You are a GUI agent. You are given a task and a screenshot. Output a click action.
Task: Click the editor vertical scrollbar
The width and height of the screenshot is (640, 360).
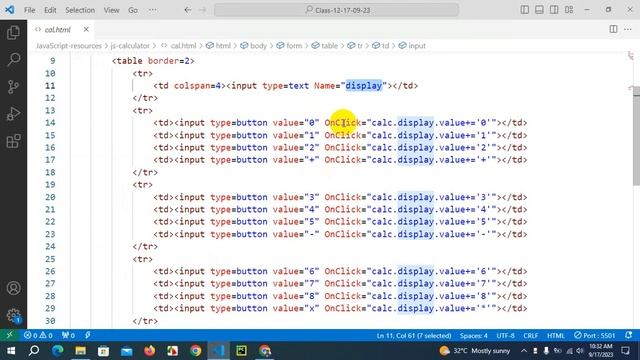[636, 136]
